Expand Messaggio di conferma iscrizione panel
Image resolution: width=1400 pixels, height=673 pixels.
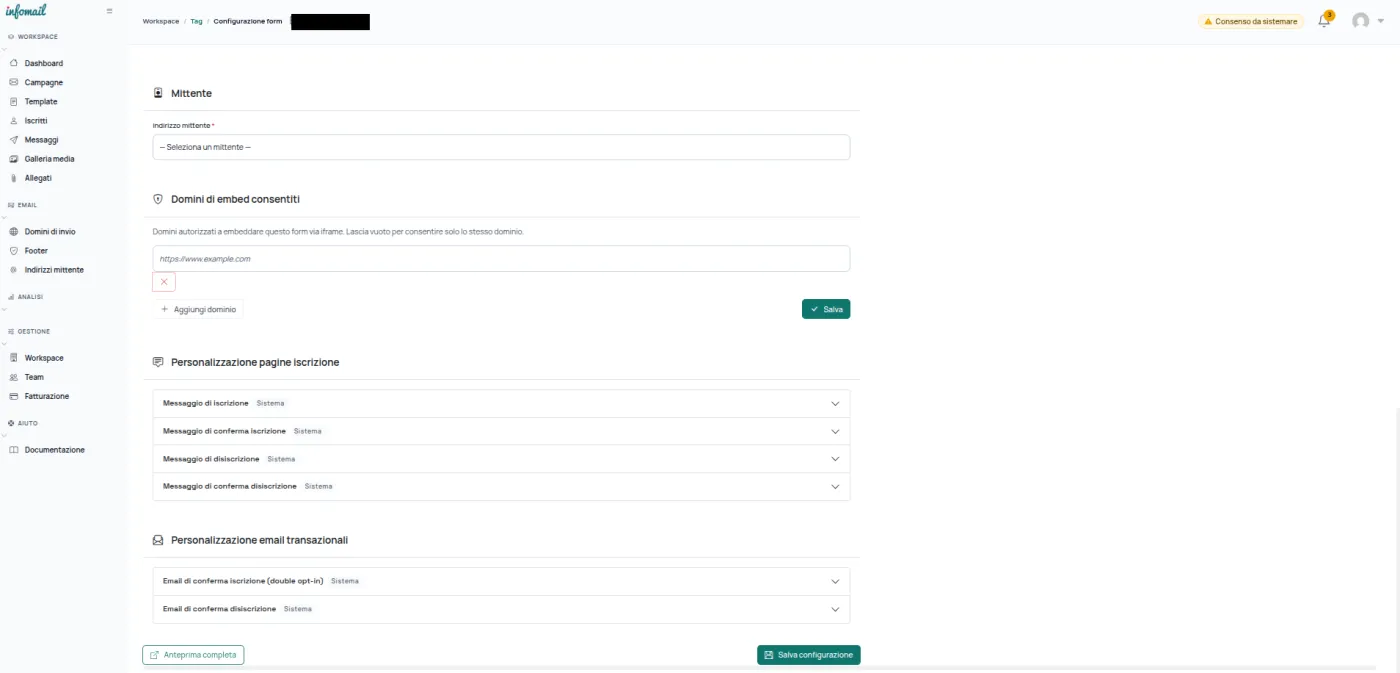(x=501, y=431)
